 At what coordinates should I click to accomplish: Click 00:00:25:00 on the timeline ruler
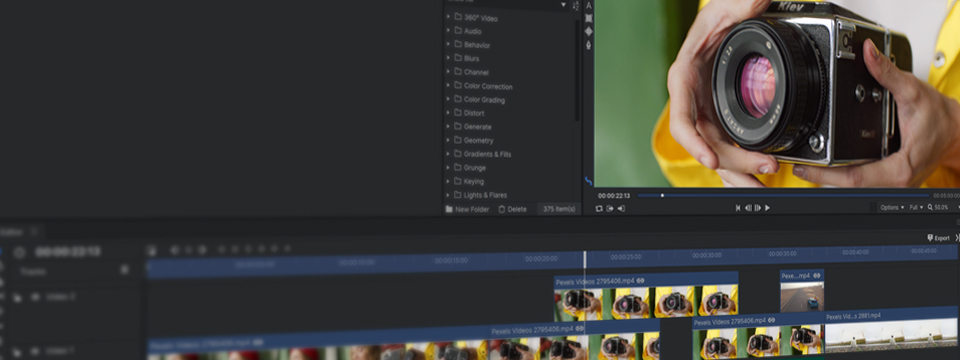pos(626,257)
